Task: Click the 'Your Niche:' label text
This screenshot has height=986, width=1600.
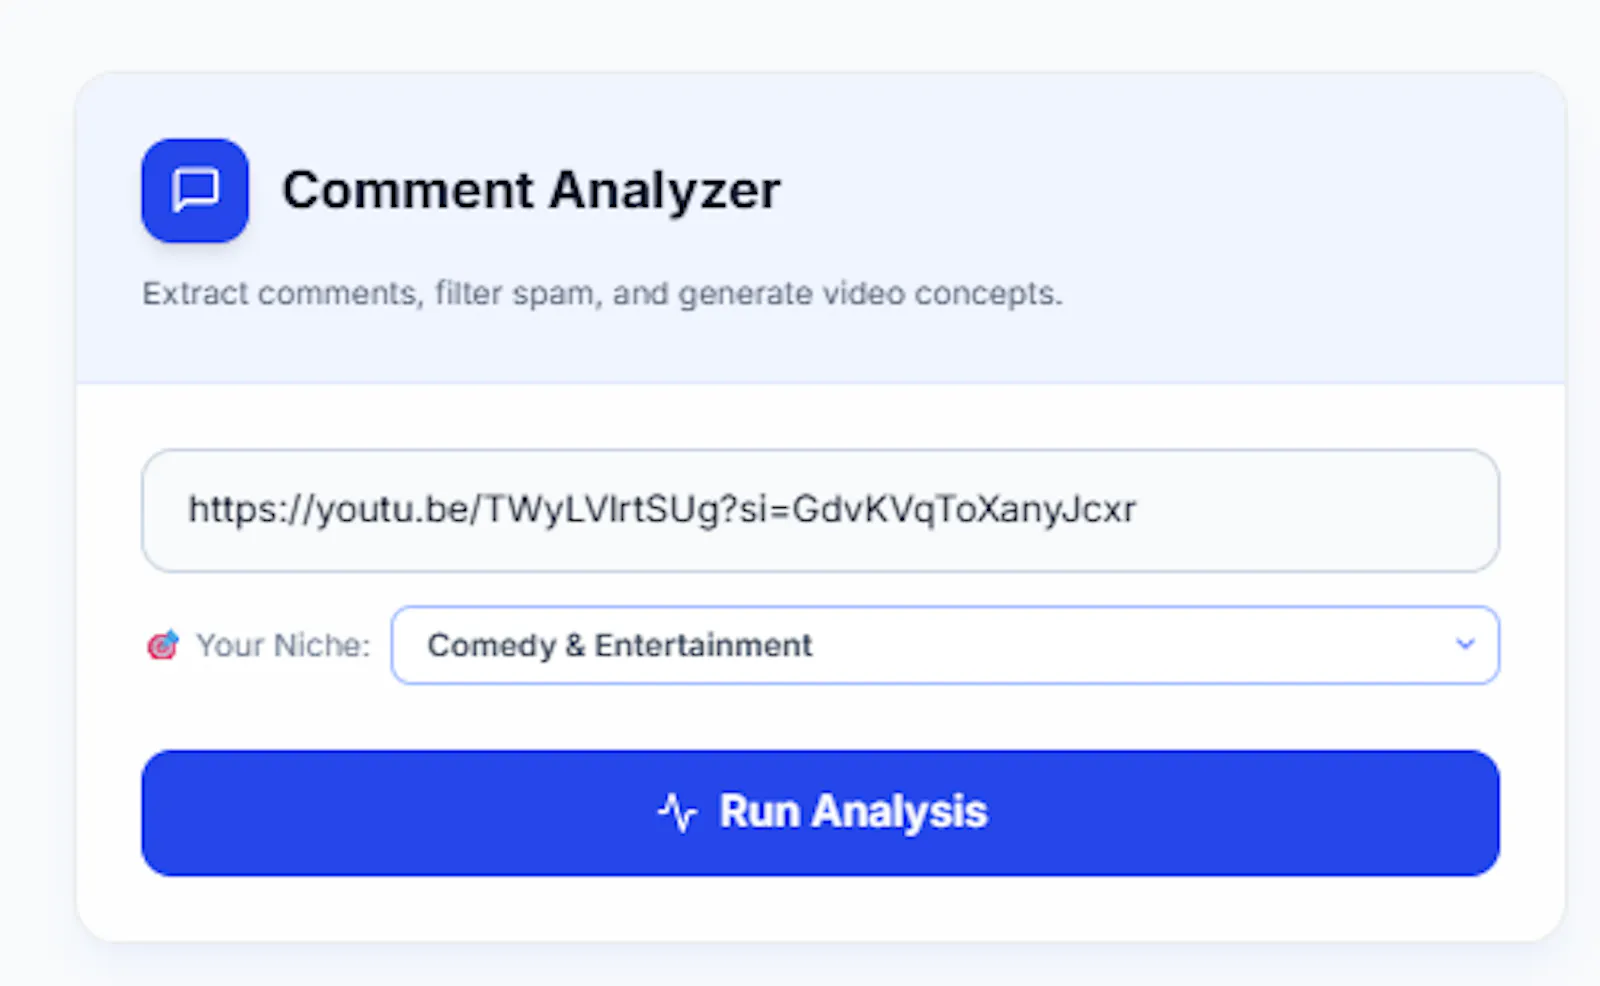Action: pos(283,645)
